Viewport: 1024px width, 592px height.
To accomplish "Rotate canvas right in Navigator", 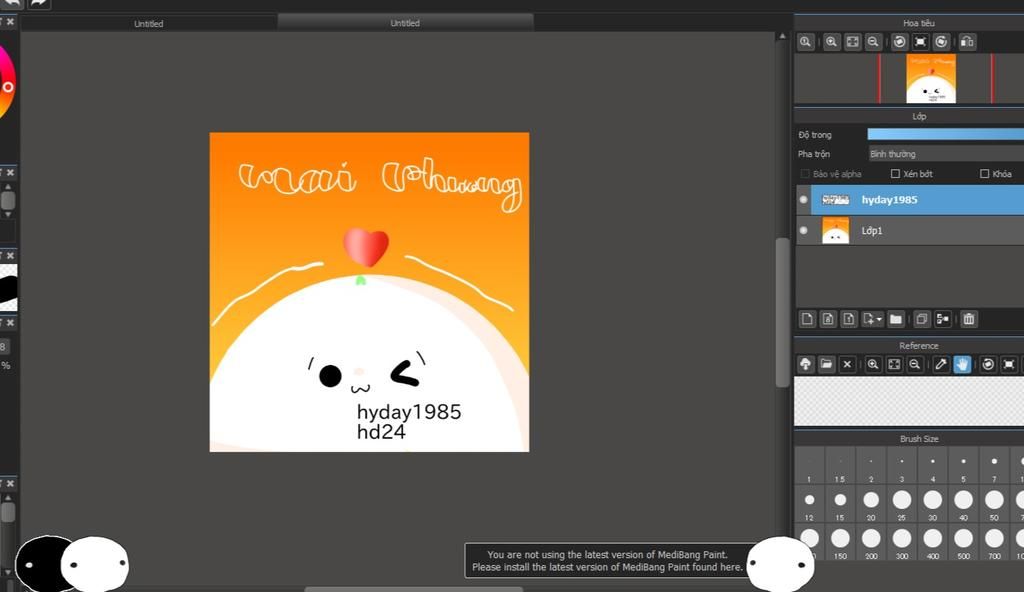I will 941,42.
